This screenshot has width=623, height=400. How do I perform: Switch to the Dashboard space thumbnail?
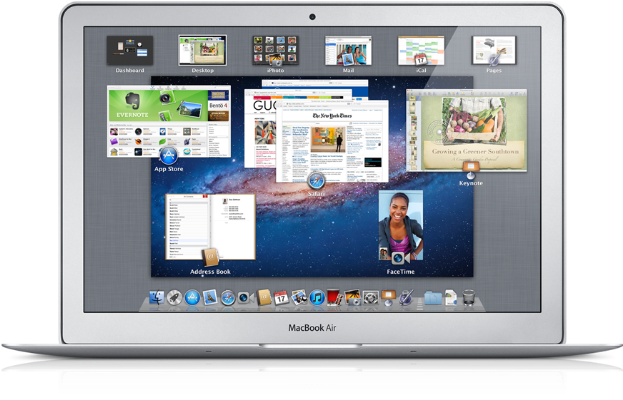[130, 50]
